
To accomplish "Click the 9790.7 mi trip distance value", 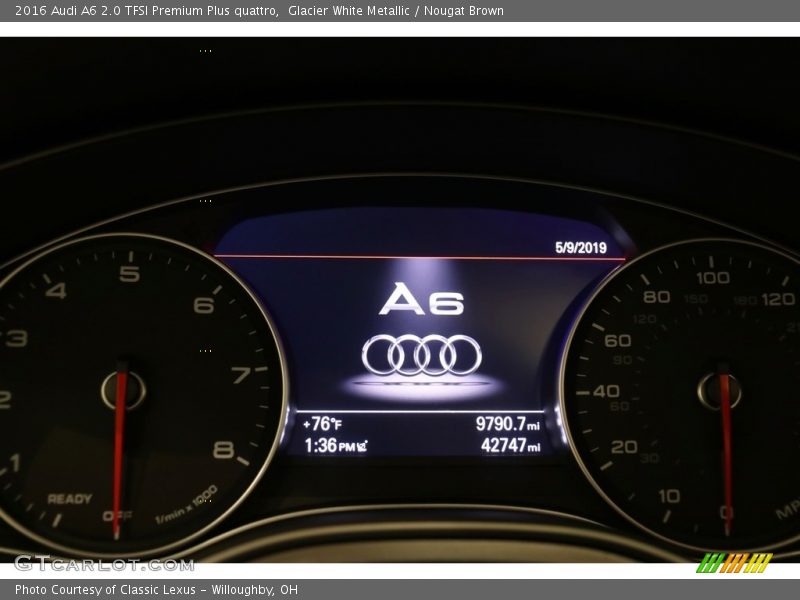I will [508, 424].
